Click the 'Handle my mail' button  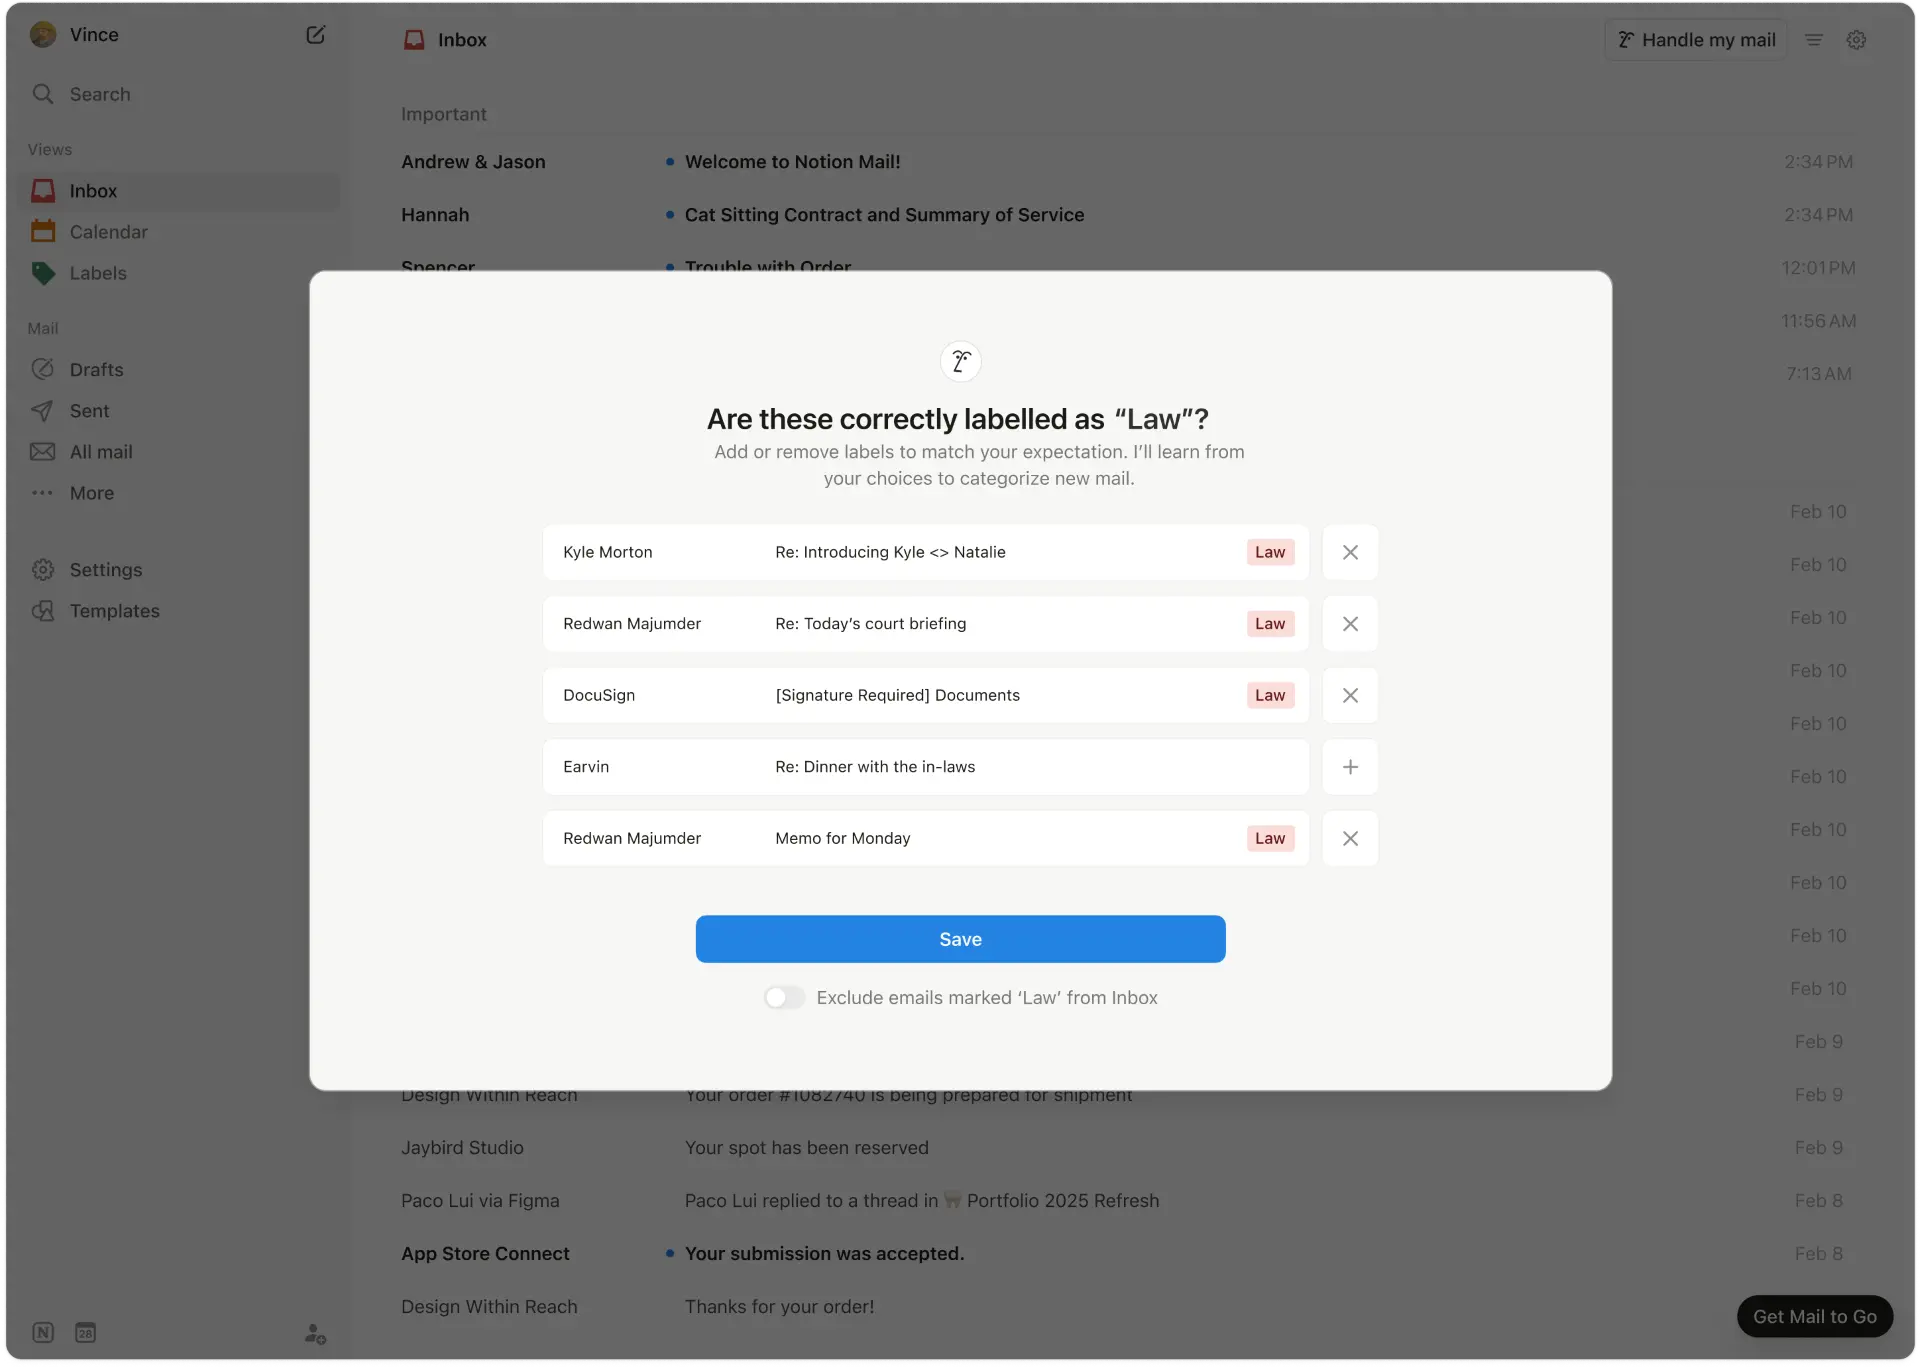(1695, 39)
